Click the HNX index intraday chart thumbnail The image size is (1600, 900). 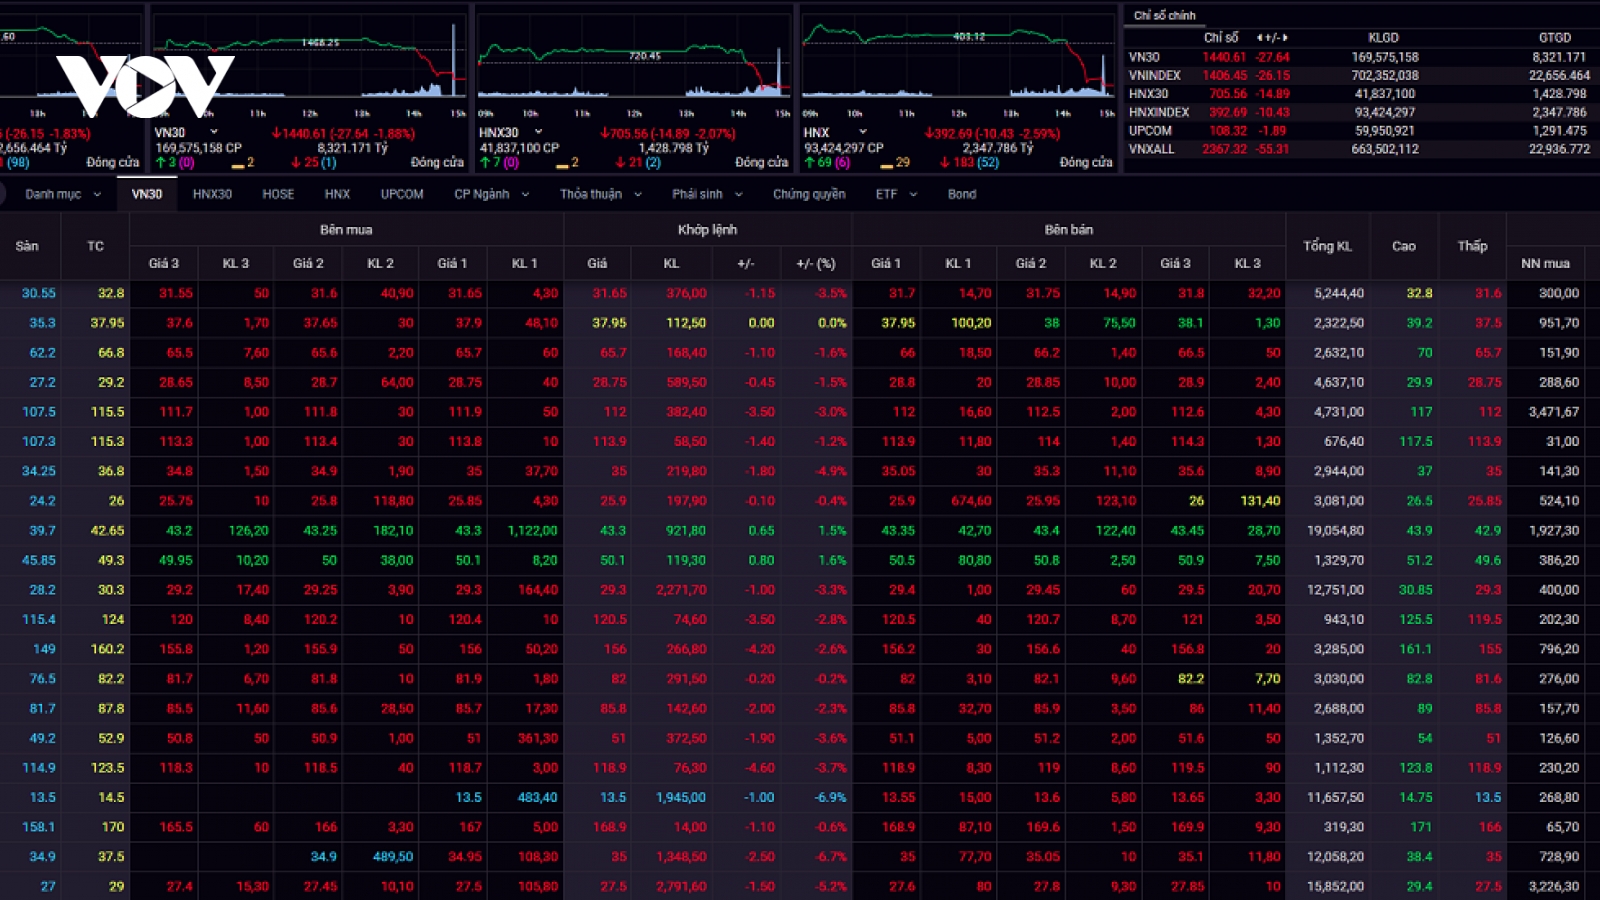958,62
